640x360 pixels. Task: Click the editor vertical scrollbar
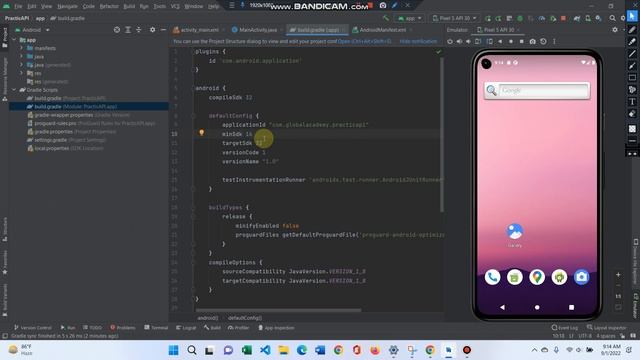click(442, 135)
